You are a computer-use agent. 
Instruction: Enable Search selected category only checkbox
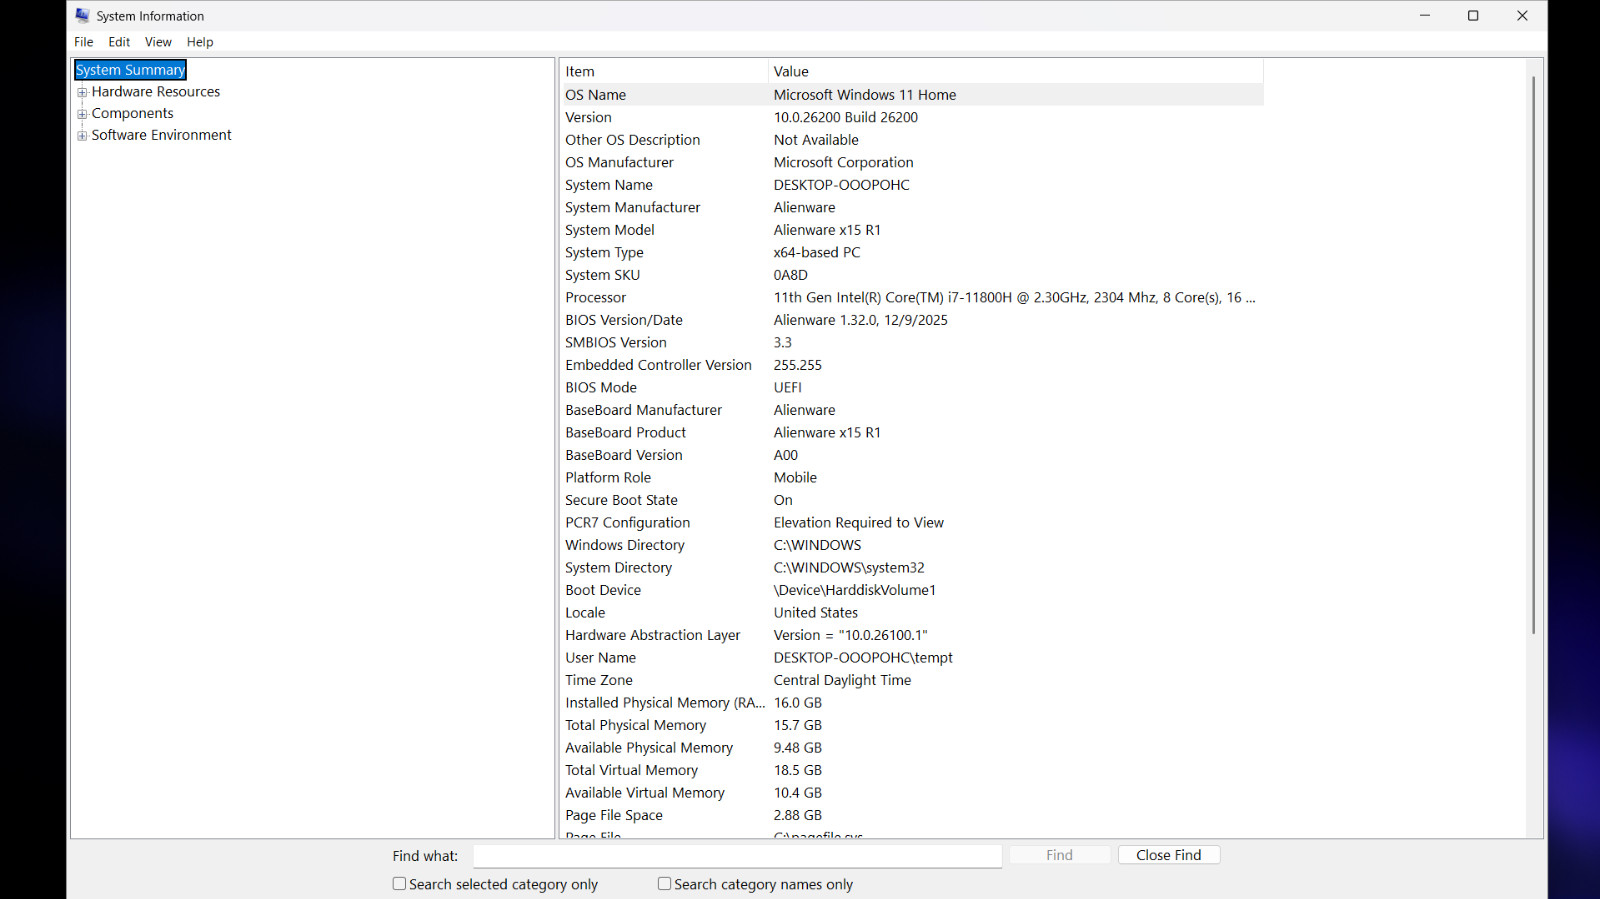pos(399,884)
